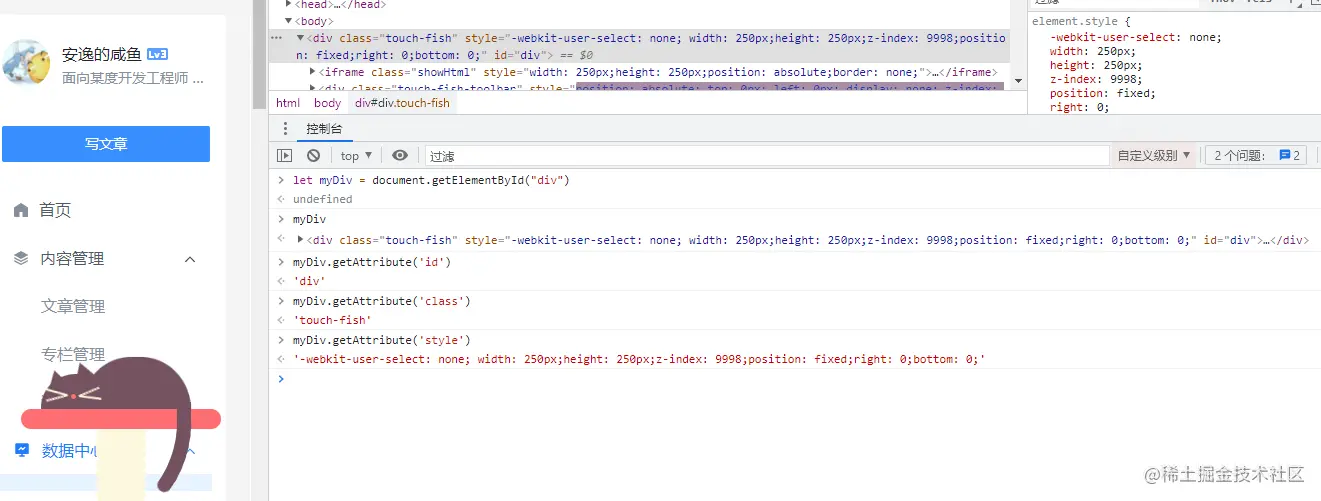Image resolution: width=1321 pixels, height=501 pixels.
Task: Click the position: fixed style property
Action: [x=1102, y=93]
